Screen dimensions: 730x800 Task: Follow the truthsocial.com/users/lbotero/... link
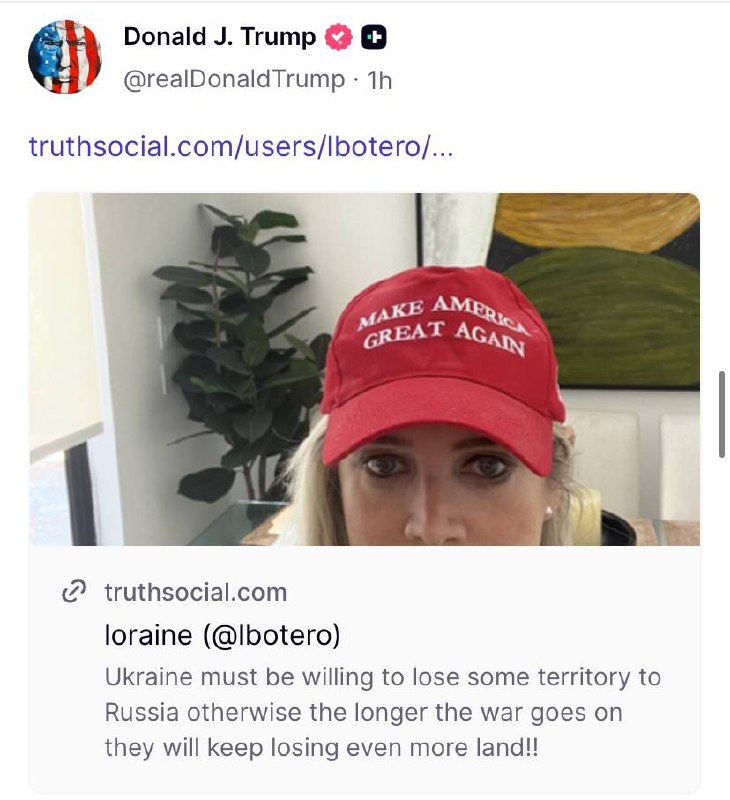click(241, 146)
